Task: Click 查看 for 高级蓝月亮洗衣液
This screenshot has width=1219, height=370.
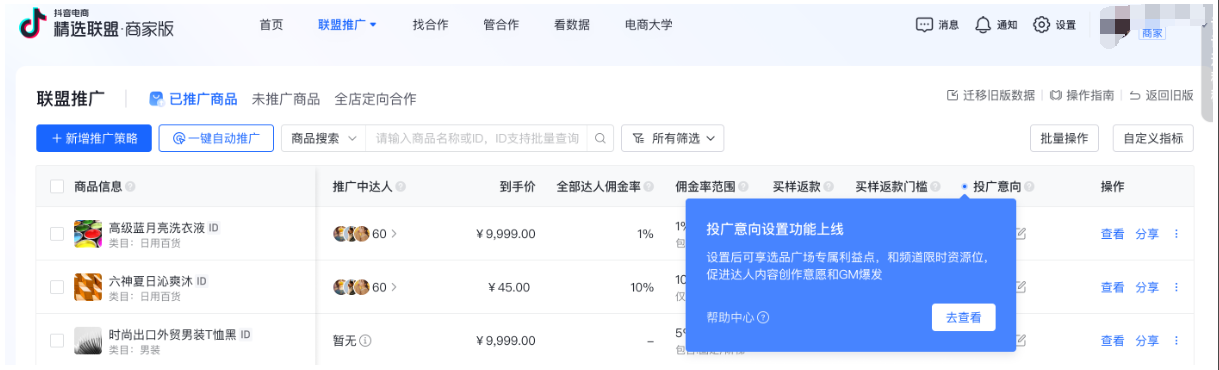Action: pyautogui.click(x=1112, y=233)
